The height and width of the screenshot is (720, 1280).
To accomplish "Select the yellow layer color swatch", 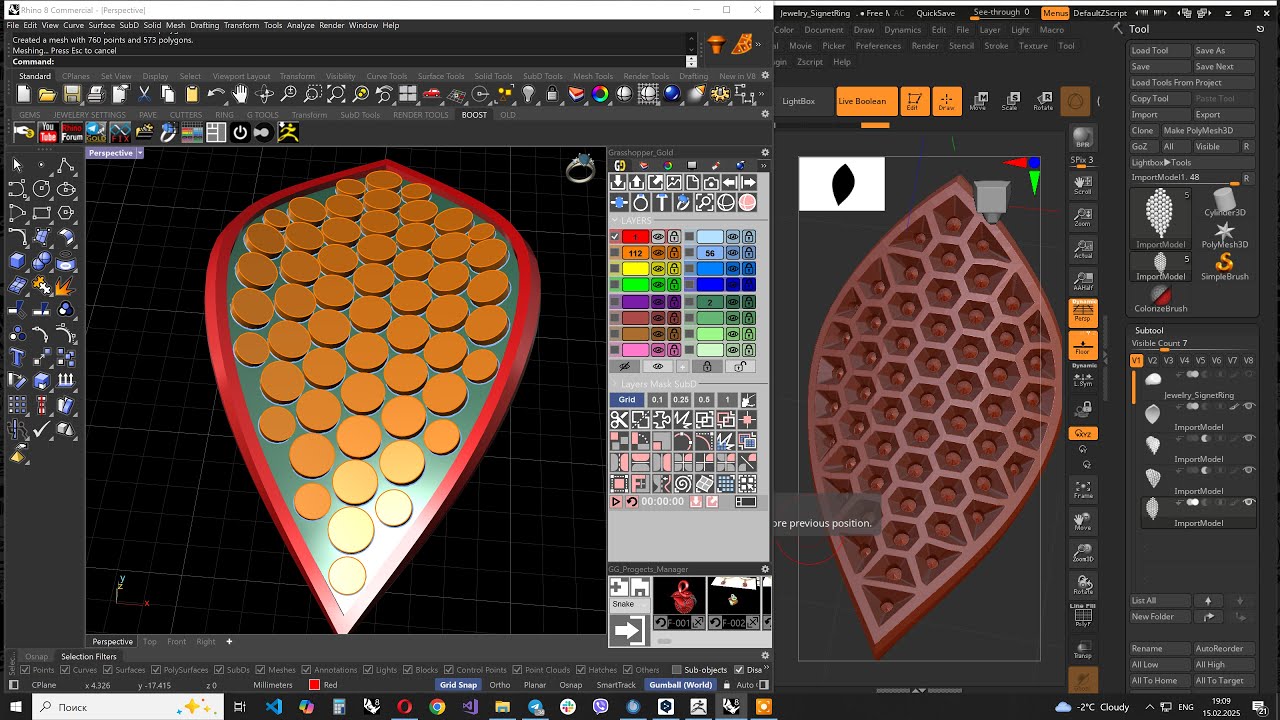I will 635,269.
